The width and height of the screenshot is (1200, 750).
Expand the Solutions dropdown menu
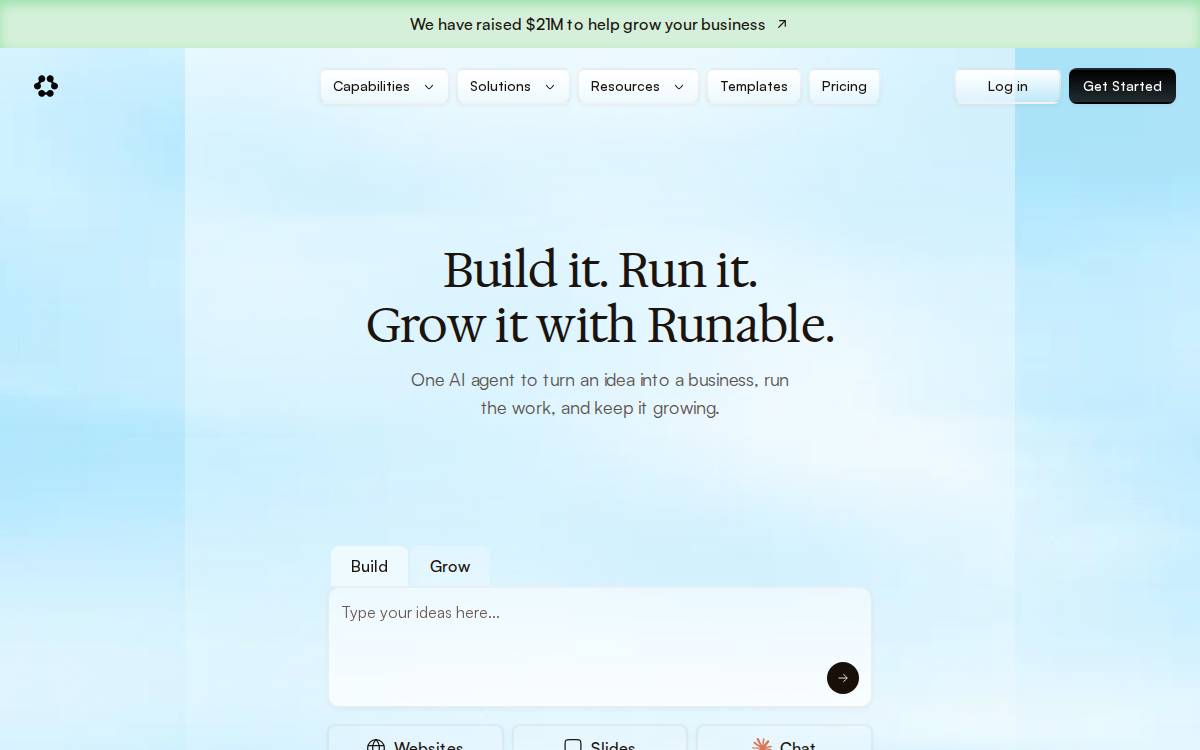(513, 86)
